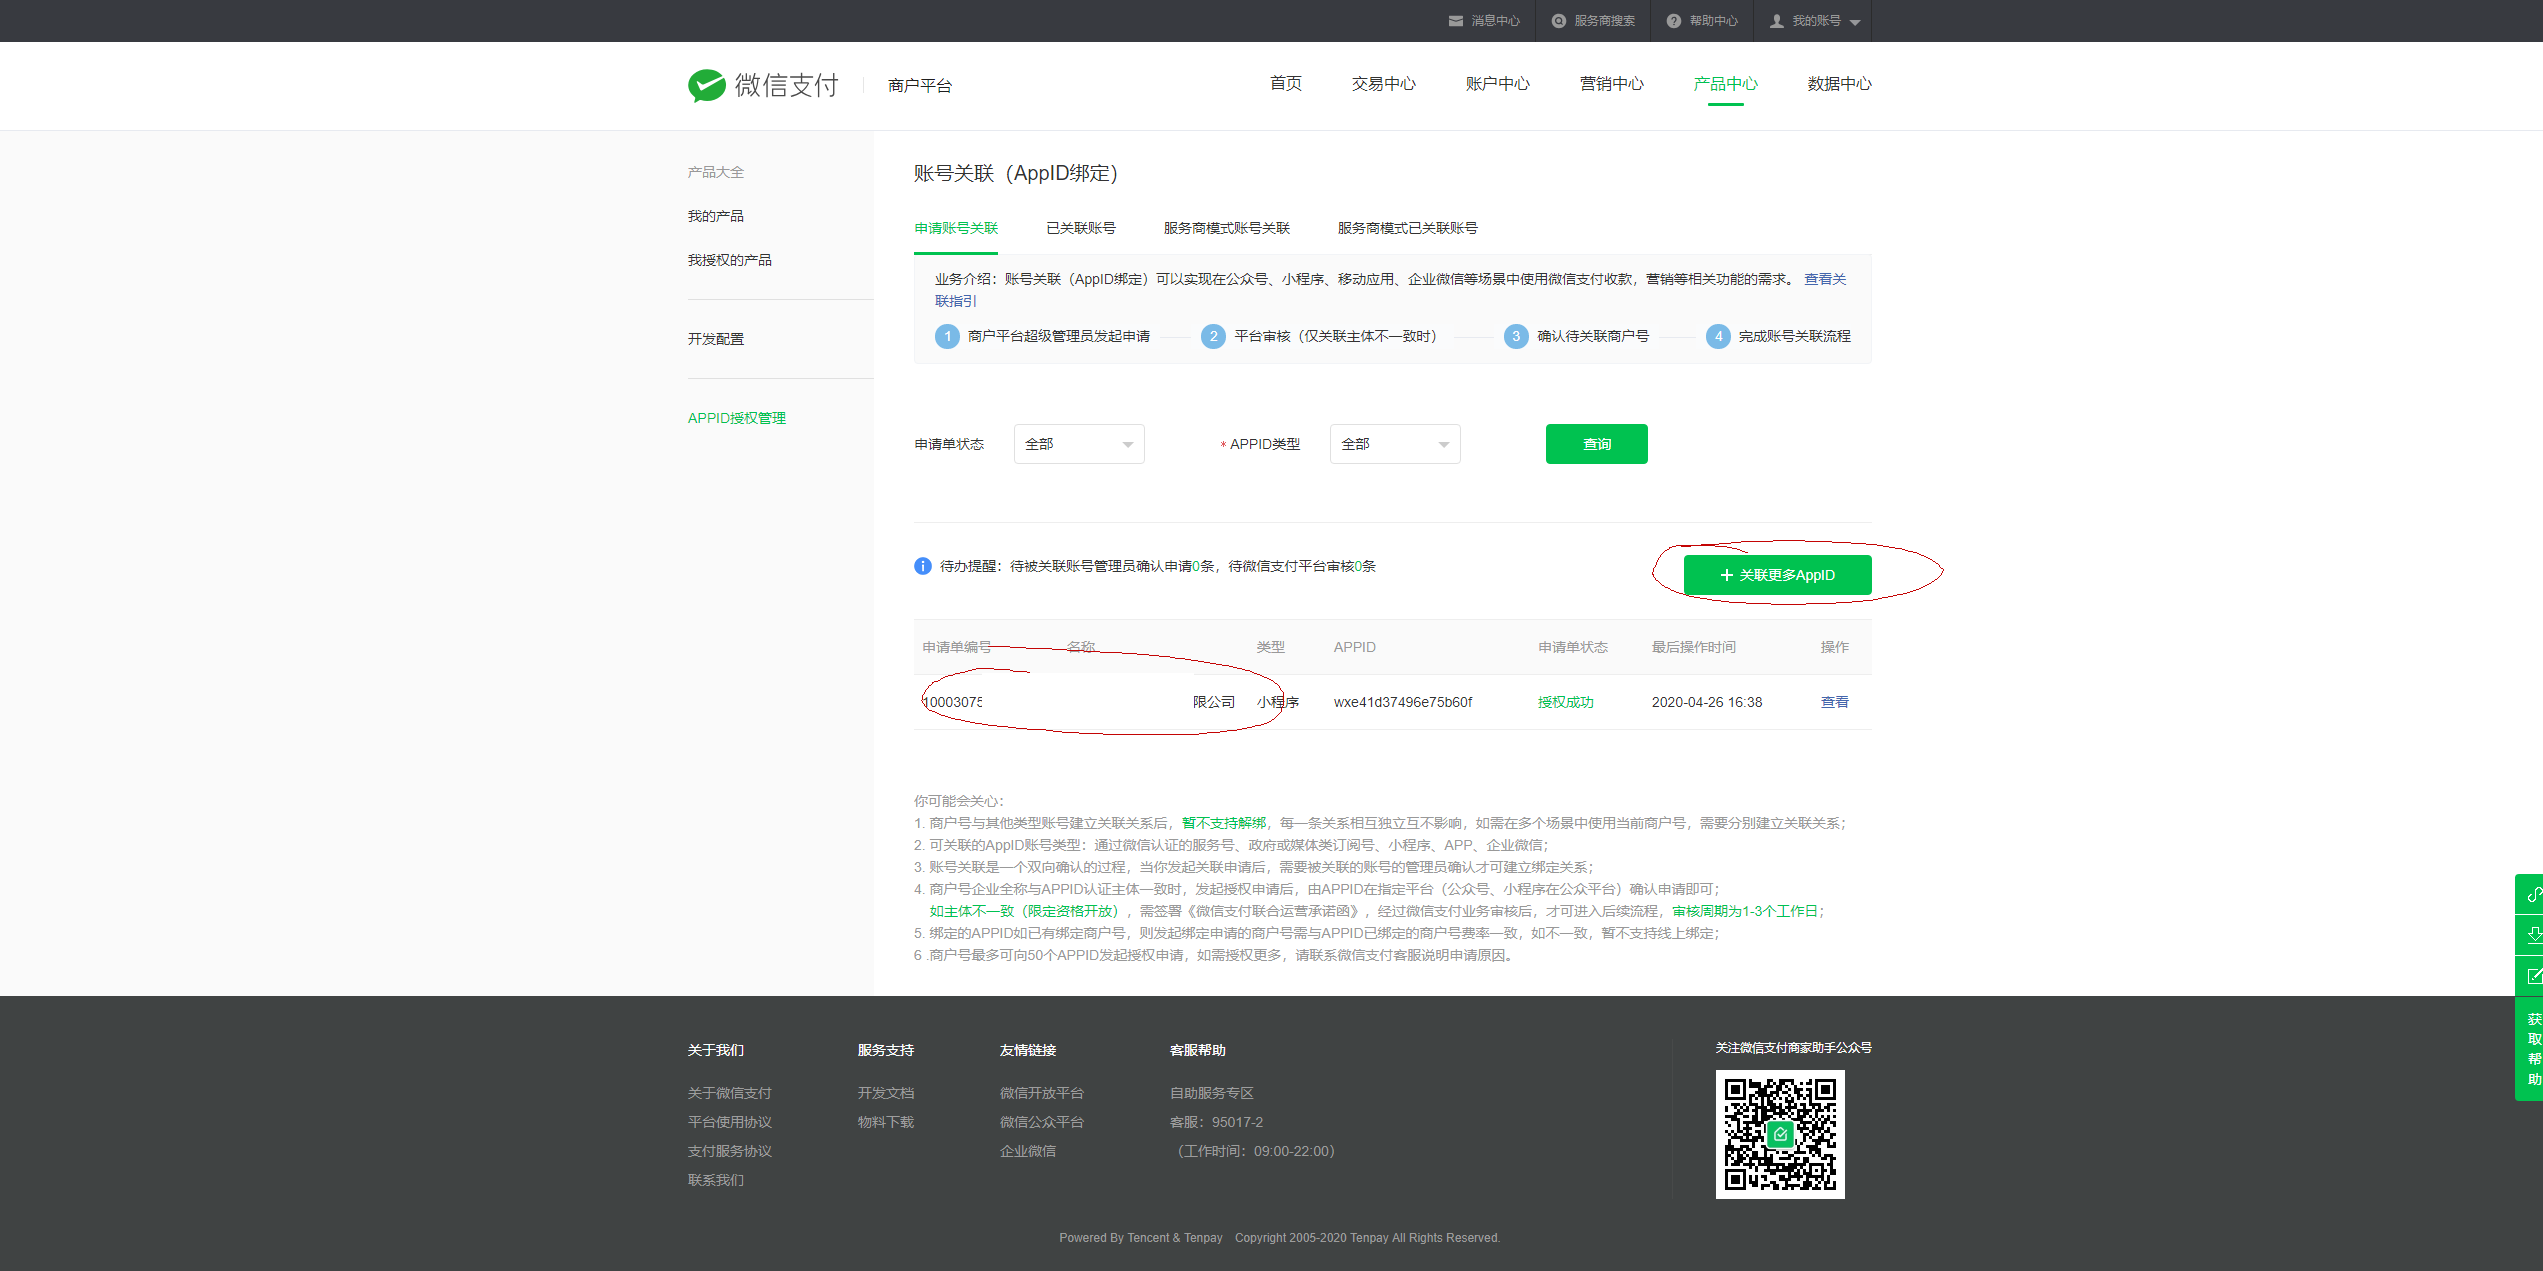Open 开发配置 in the sidebar
The width and height of the screenshot is (2543, 1271).
point(716,339)
